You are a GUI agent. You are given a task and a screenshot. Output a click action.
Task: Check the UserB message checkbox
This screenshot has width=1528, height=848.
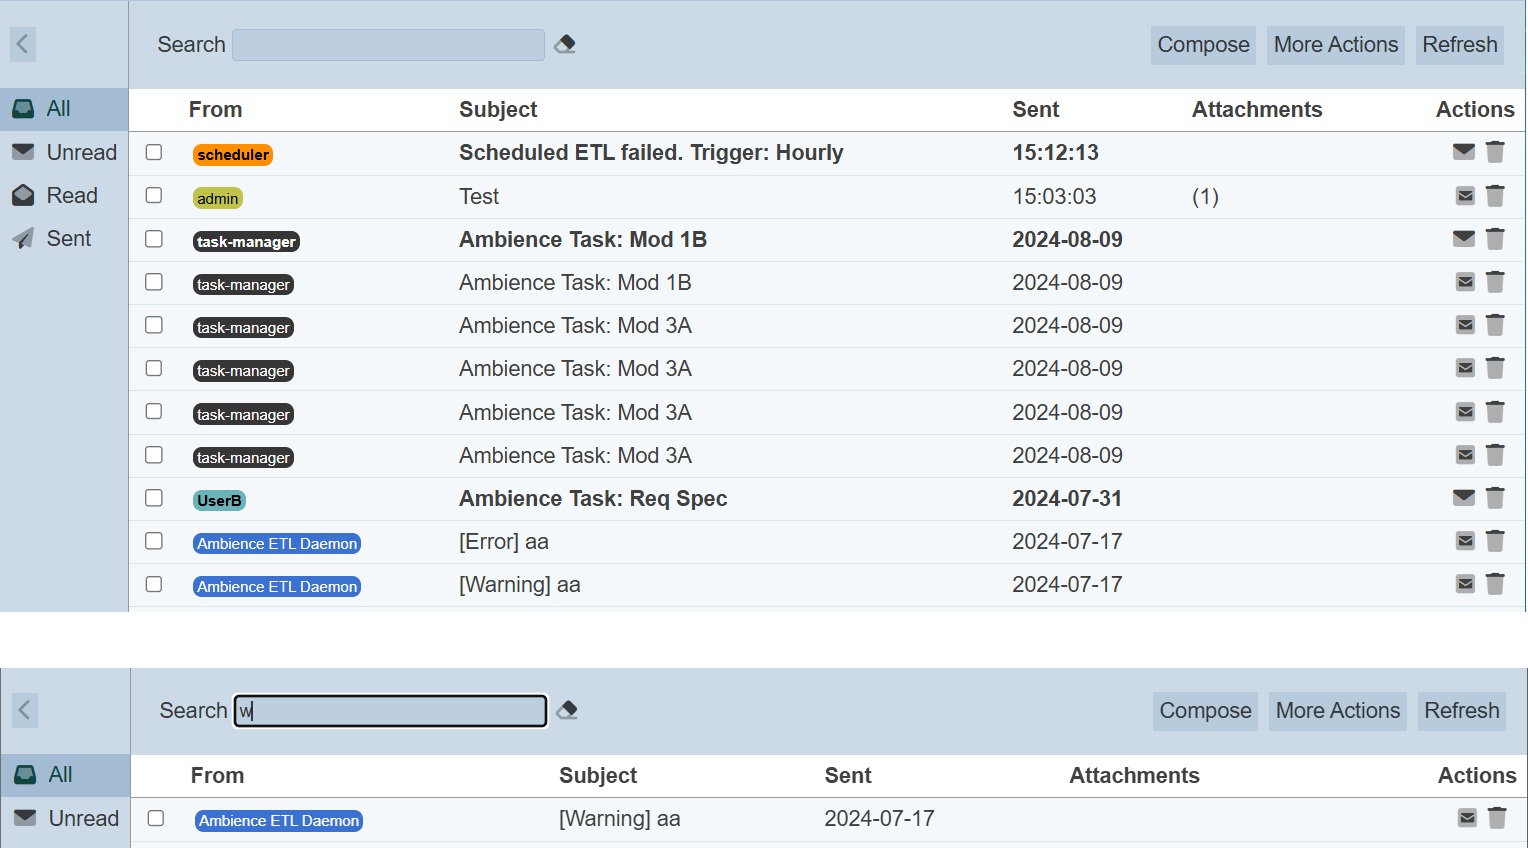point(154,498)
